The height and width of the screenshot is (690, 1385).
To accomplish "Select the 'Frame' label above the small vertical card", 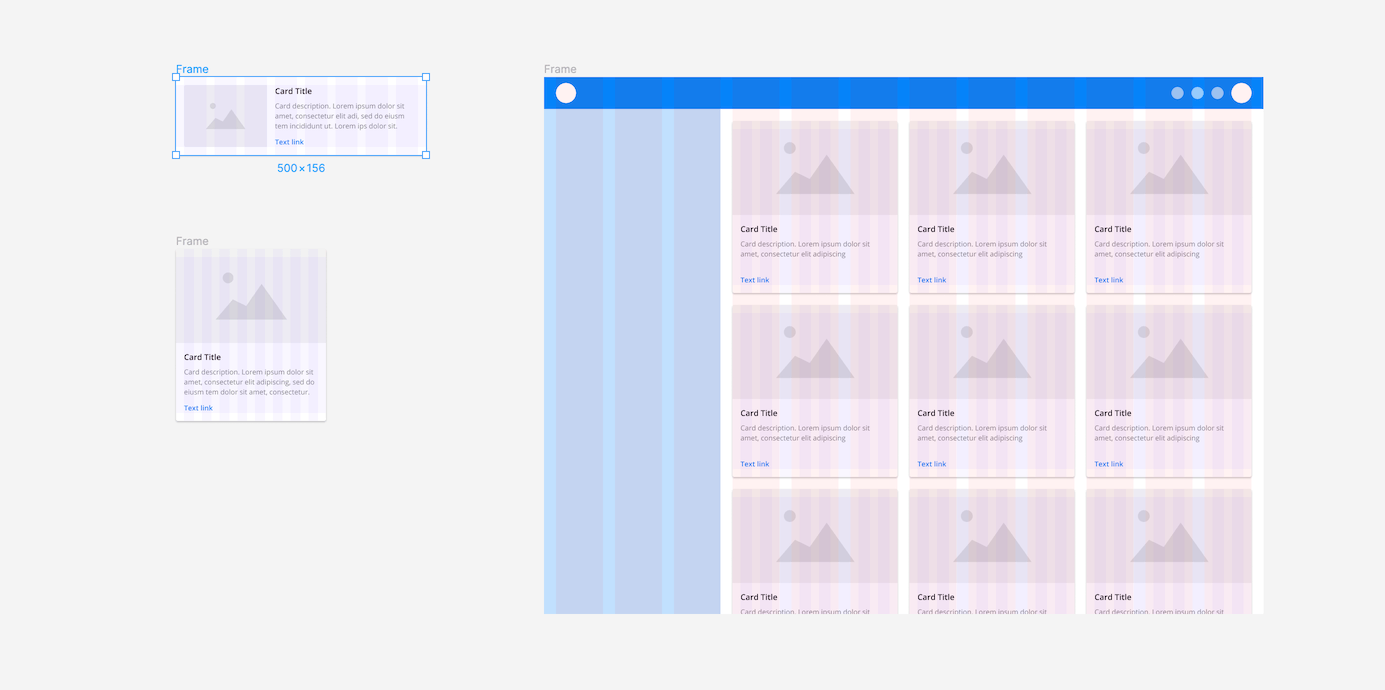I will click(x=192, y=241).
